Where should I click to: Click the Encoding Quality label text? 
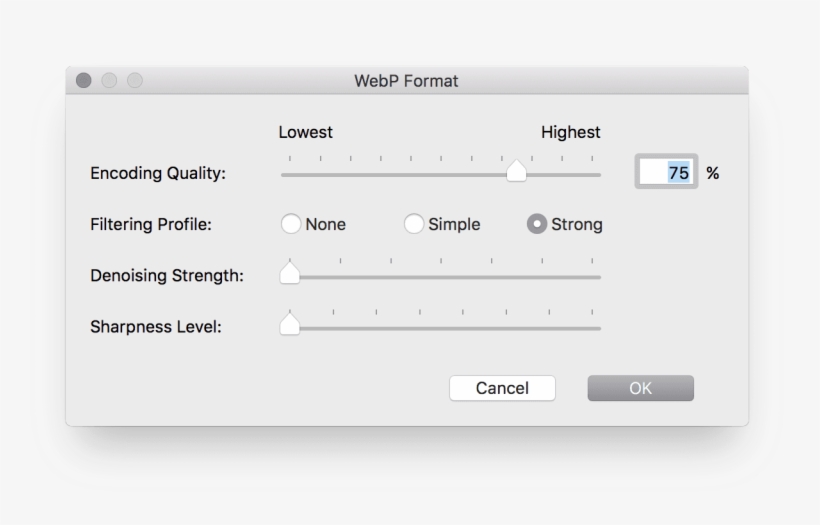pyautogui.click(x=158, y=173)
